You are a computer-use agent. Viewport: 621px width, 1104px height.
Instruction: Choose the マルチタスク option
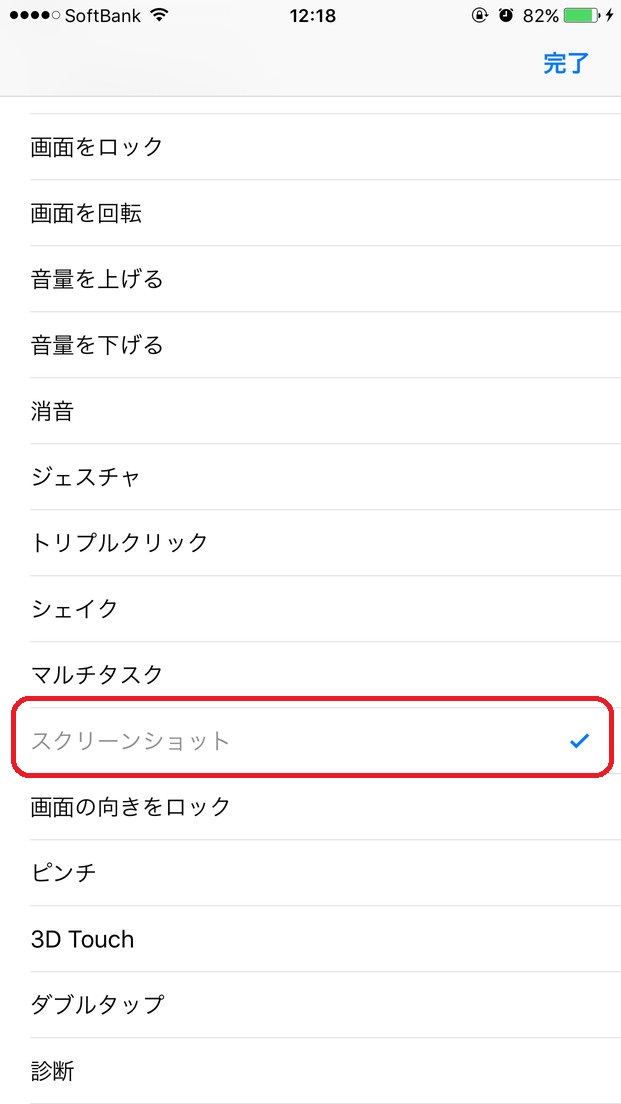click(310, 675)
